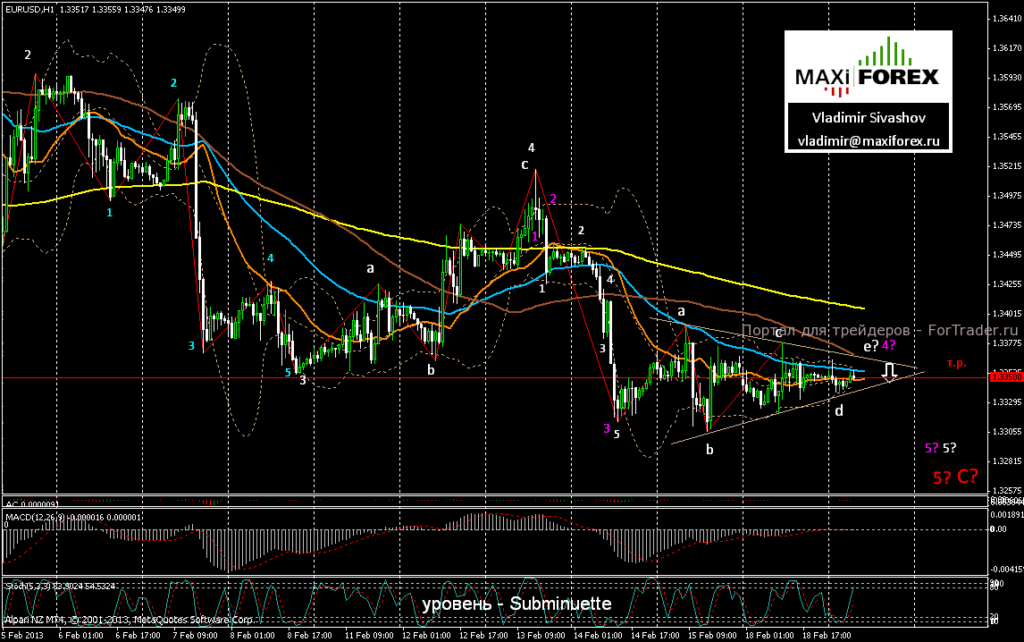Image resolution: width=1024 pixels, height=642 pixels.
Task: Select wave label 'c' at the 13 Feb peak
Action: (524, 165)
